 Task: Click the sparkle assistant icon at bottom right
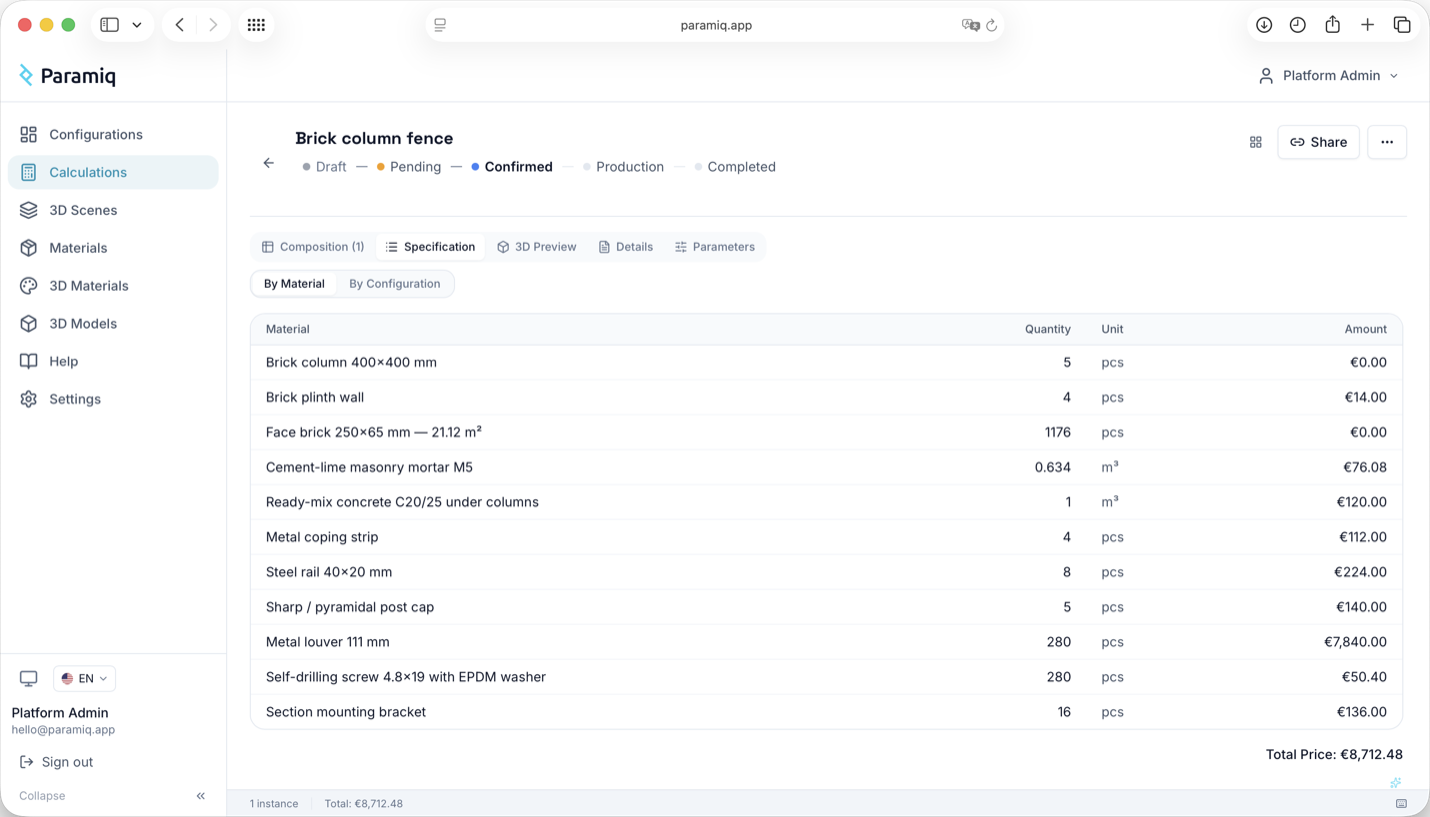(1395, 782)
